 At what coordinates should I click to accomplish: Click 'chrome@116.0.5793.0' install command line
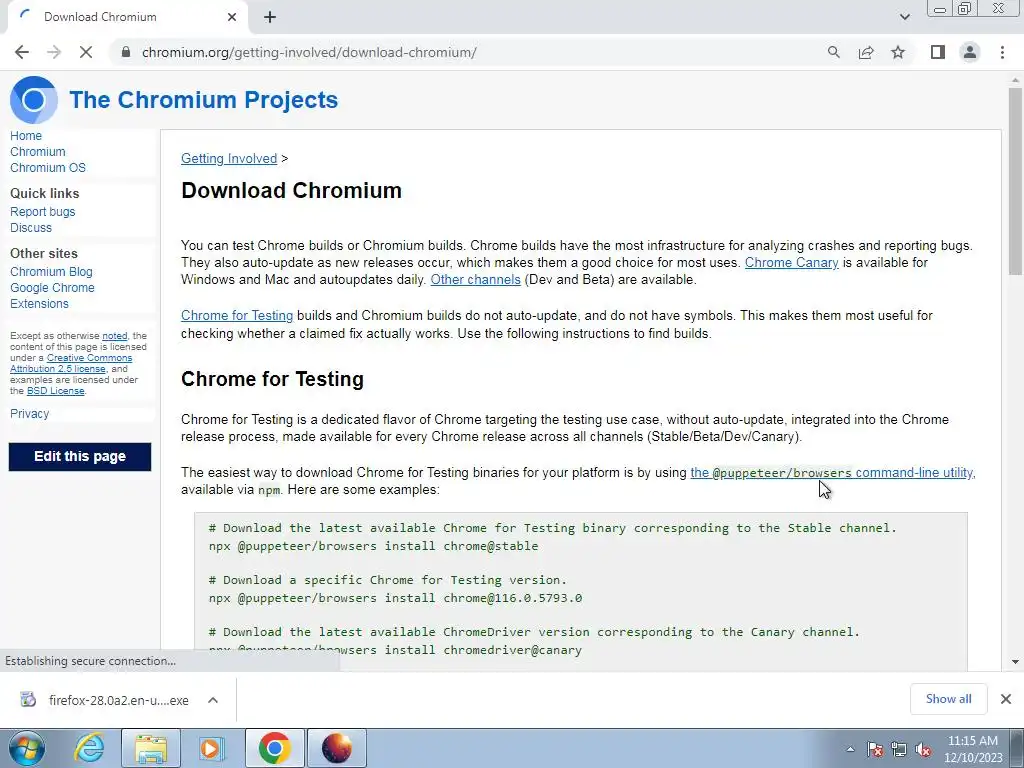(x=395, y=598)
